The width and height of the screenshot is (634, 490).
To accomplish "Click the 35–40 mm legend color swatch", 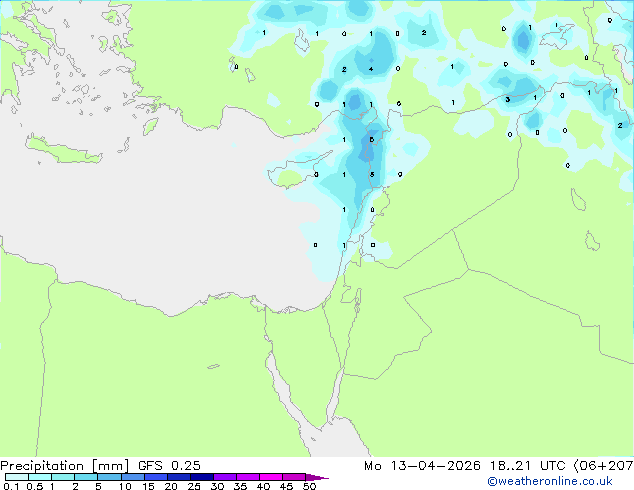I will (247, 477).
